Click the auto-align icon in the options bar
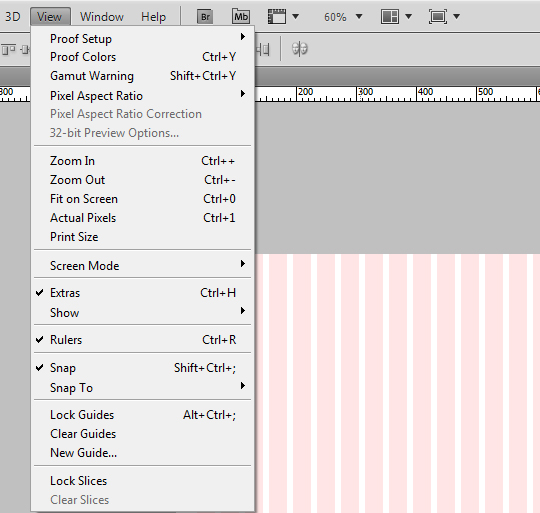540x513 pixels. click(x=300, y=49)
